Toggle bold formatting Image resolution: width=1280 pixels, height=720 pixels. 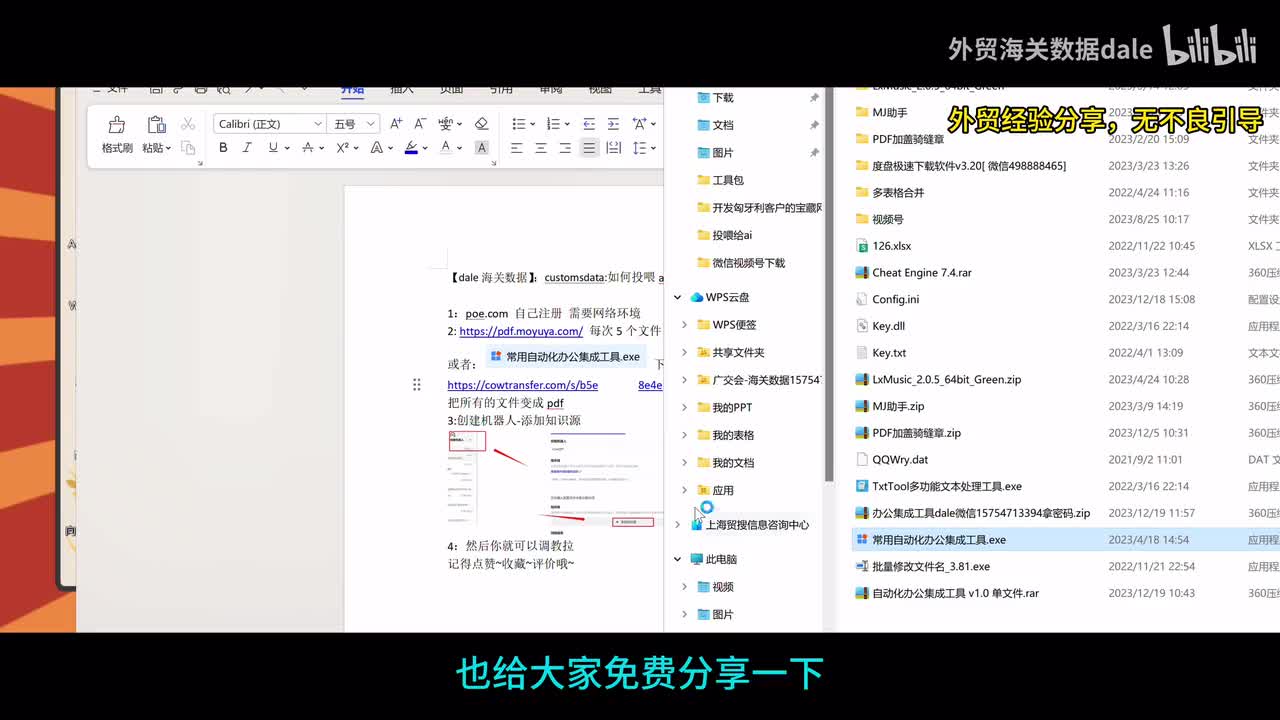(223, 148)
